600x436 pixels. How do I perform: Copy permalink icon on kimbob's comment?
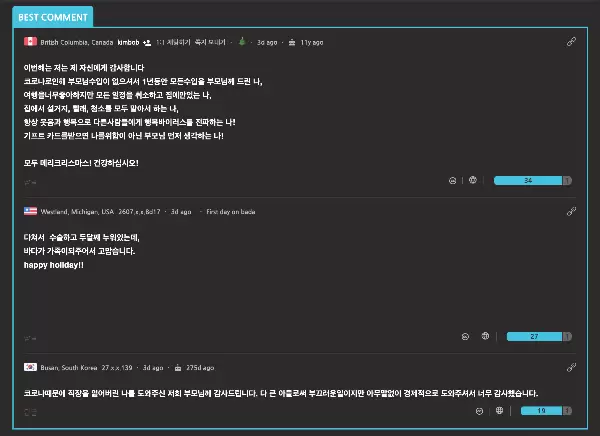click(x=571, y=42)
